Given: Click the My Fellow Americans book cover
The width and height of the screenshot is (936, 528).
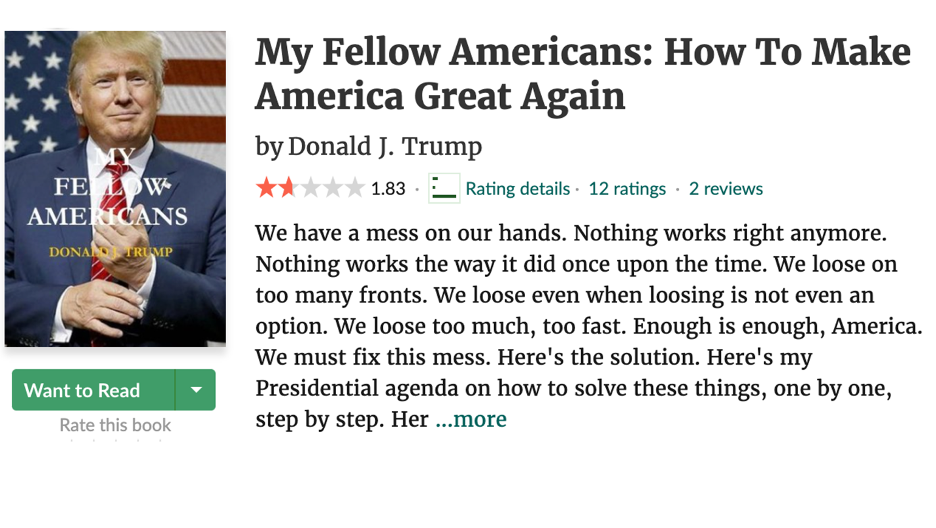Looking at the screenshot, I should (x=115, y=188).
